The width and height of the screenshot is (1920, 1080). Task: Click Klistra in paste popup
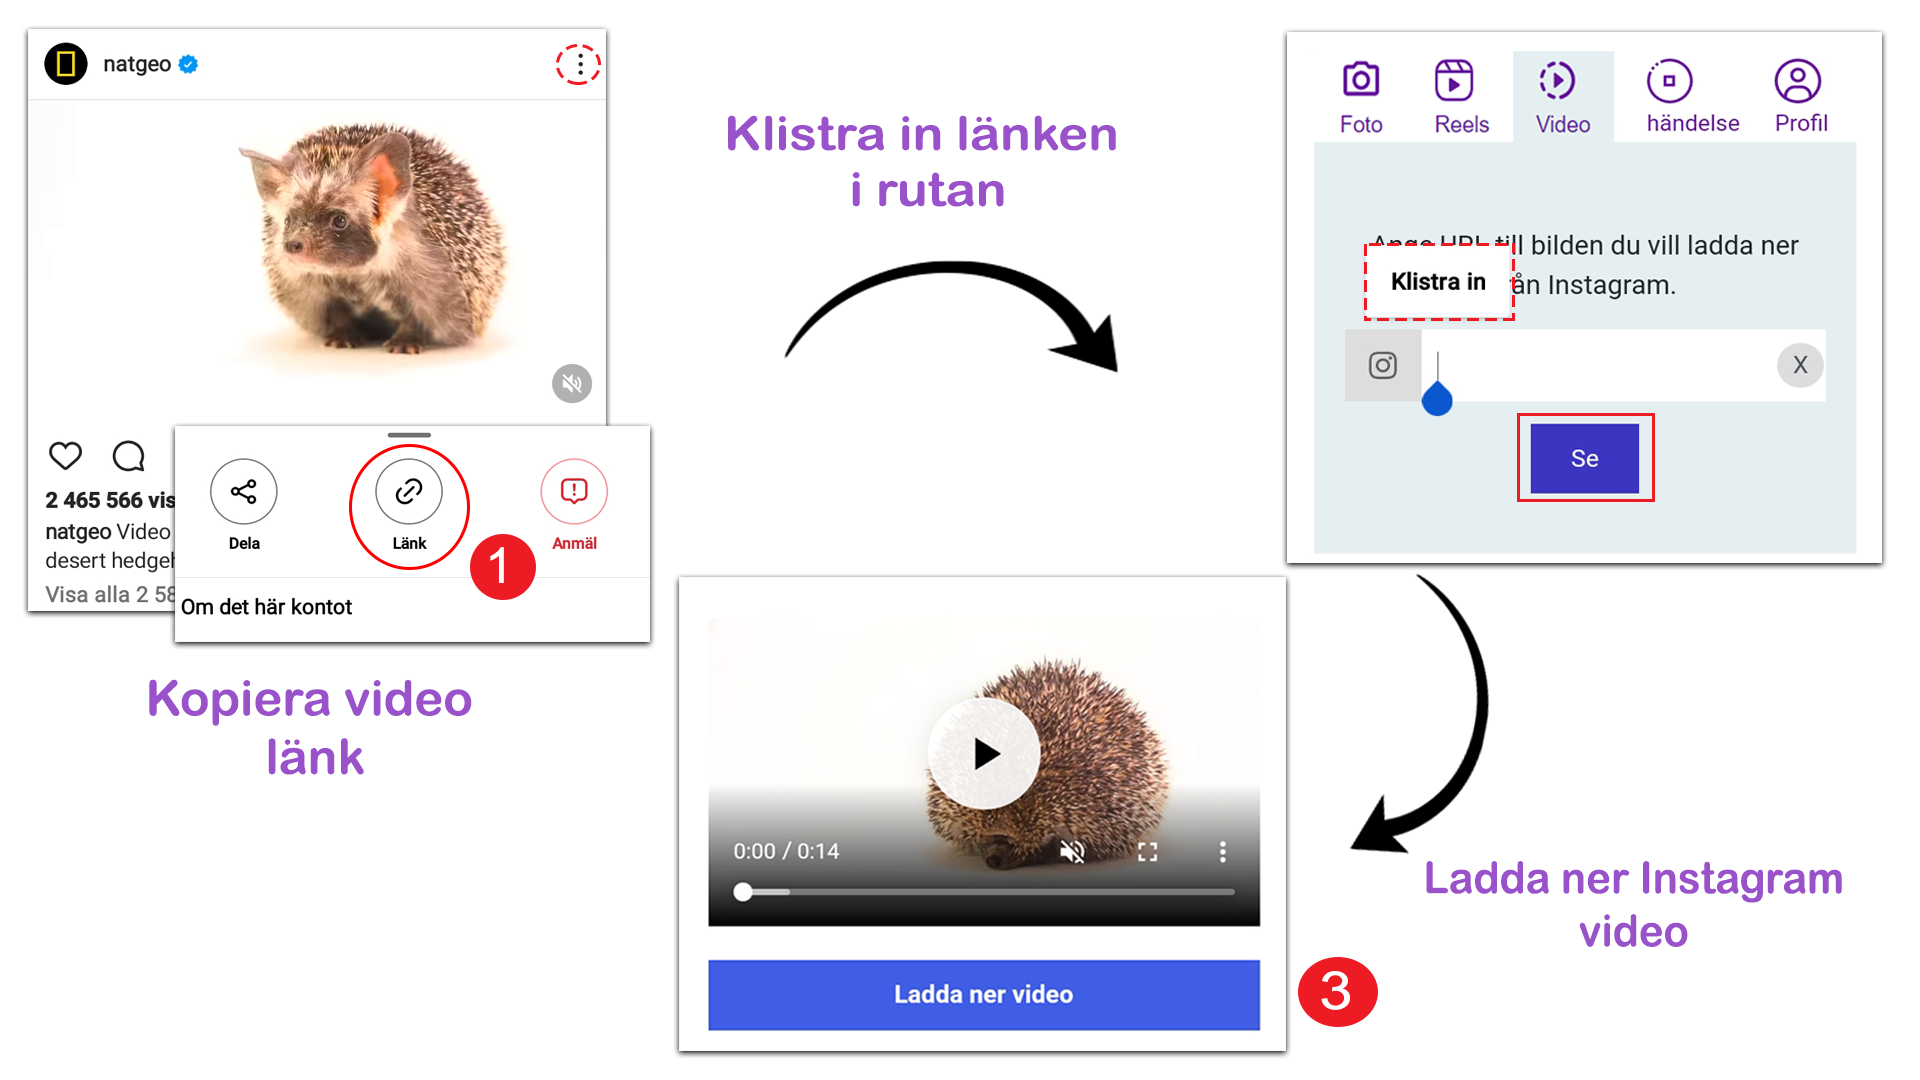1439,282
